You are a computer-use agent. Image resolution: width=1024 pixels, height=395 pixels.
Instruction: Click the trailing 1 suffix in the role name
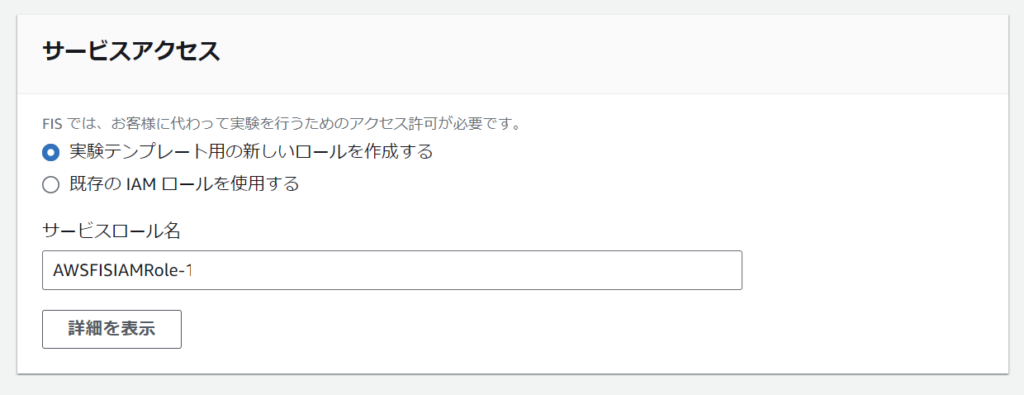189,270
